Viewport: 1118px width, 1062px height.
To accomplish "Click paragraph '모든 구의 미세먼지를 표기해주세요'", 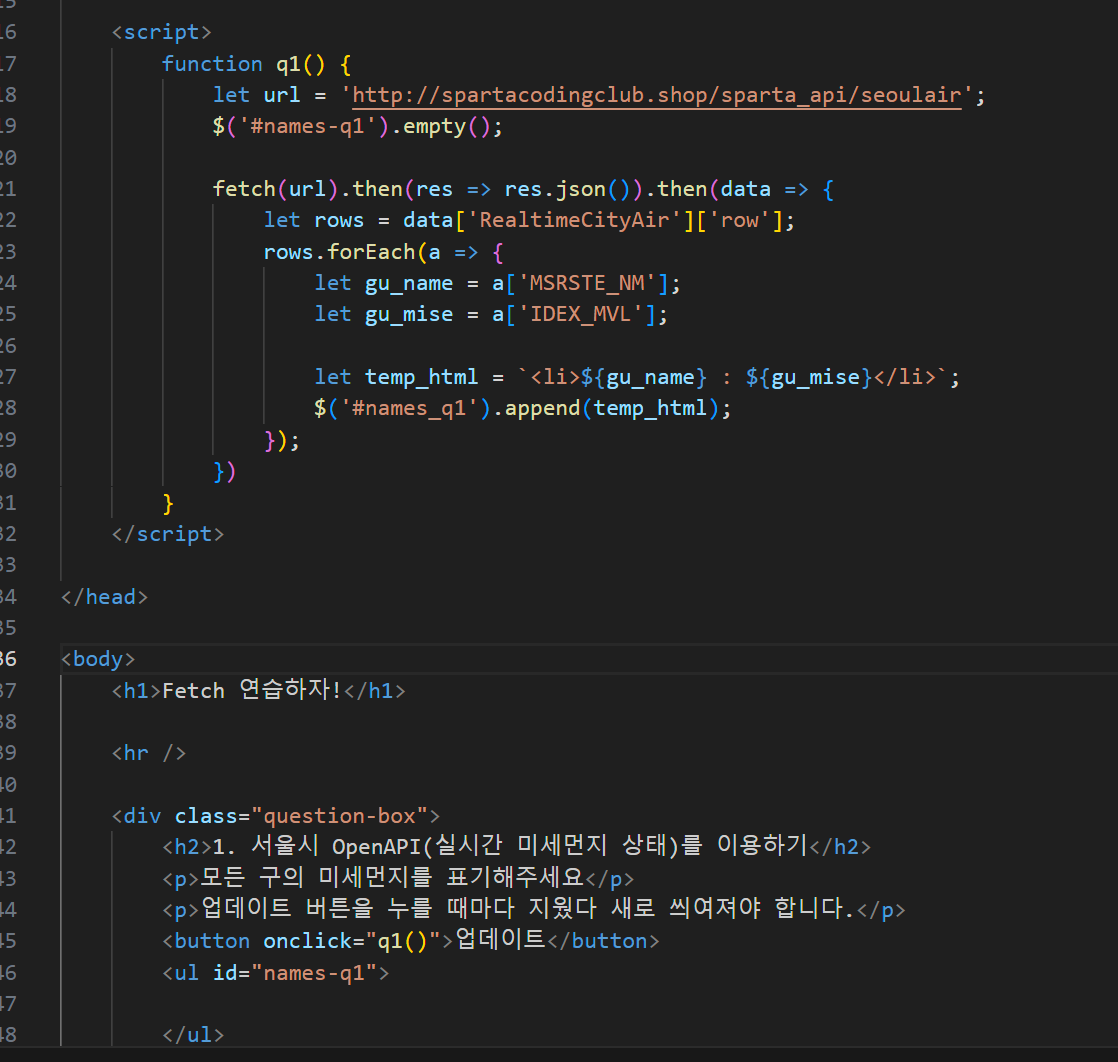I will pos(392,878).
